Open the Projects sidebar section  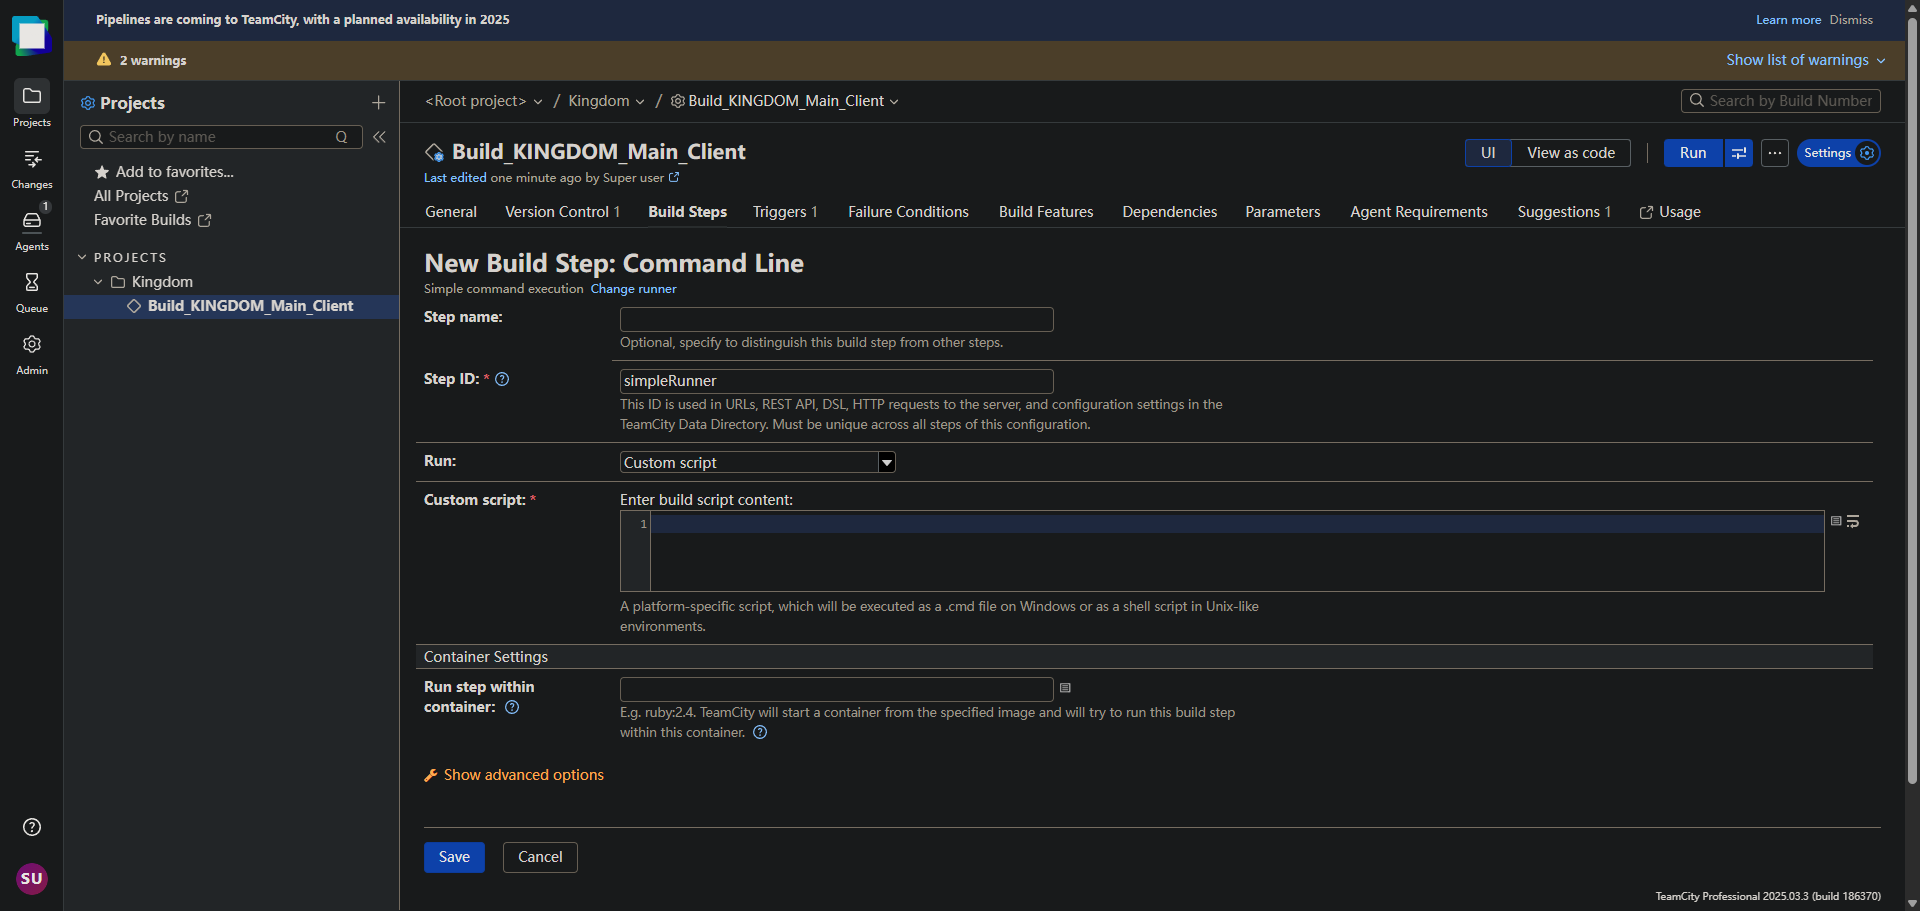pos(31,104)
